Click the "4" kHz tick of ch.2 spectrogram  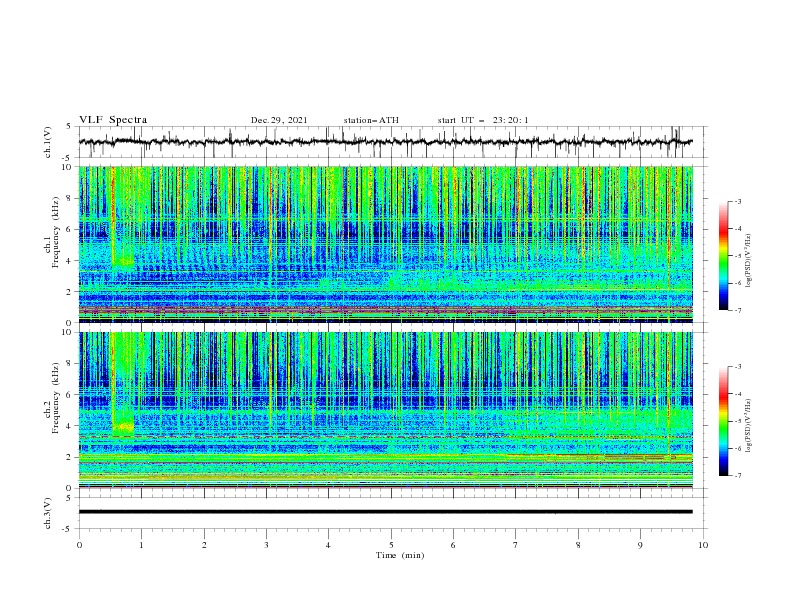[x=71, y=426]
